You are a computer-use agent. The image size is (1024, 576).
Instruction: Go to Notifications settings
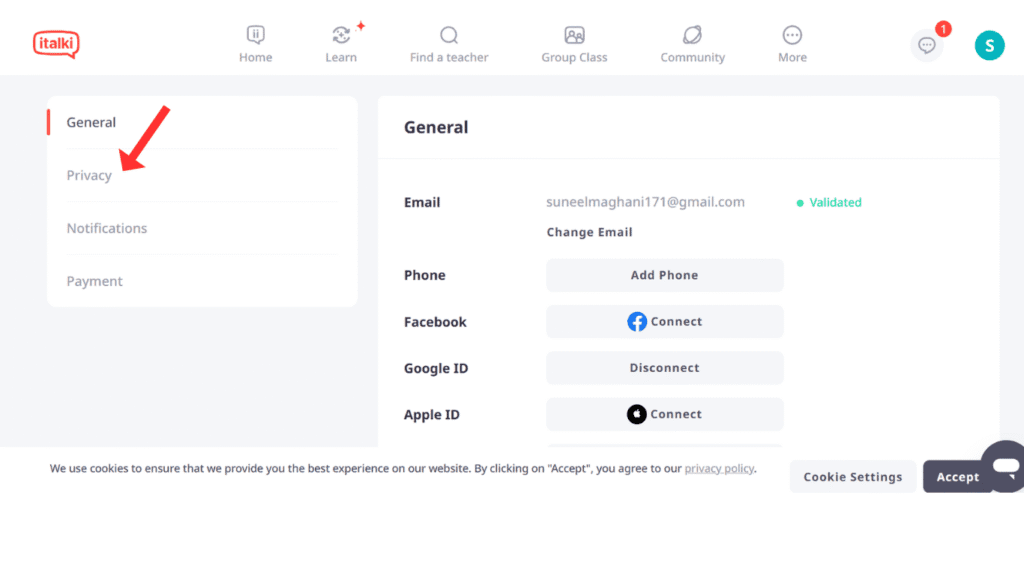coord(107,229)
